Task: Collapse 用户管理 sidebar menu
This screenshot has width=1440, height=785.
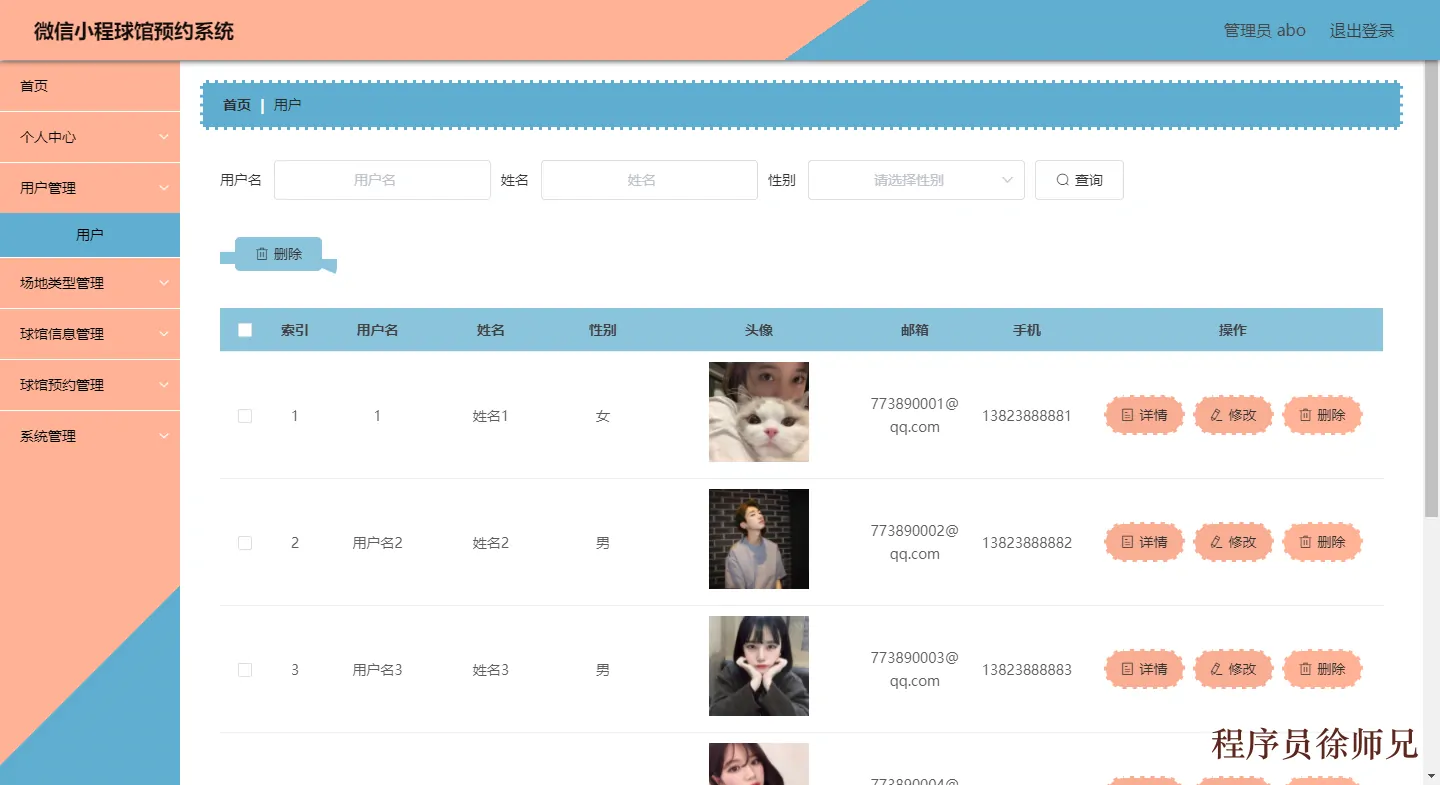Action: [90, 188]
